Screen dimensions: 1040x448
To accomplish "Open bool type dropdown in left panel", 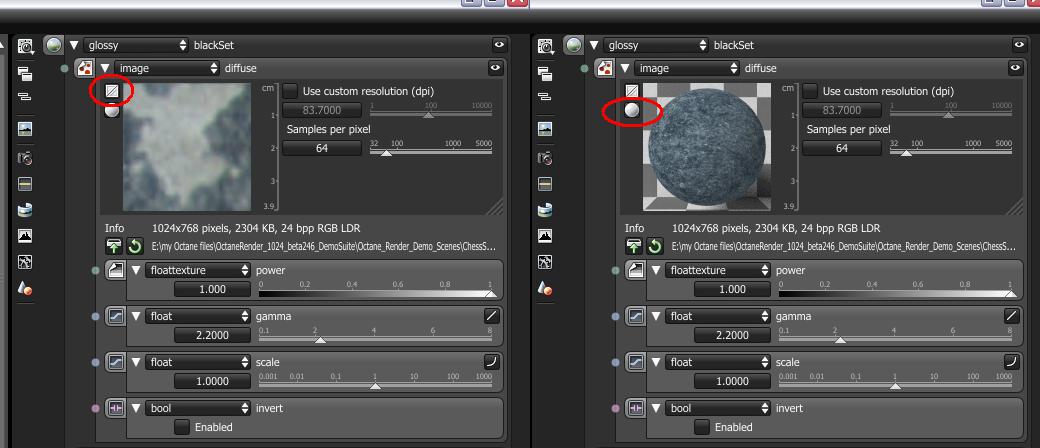I will 198,408.
